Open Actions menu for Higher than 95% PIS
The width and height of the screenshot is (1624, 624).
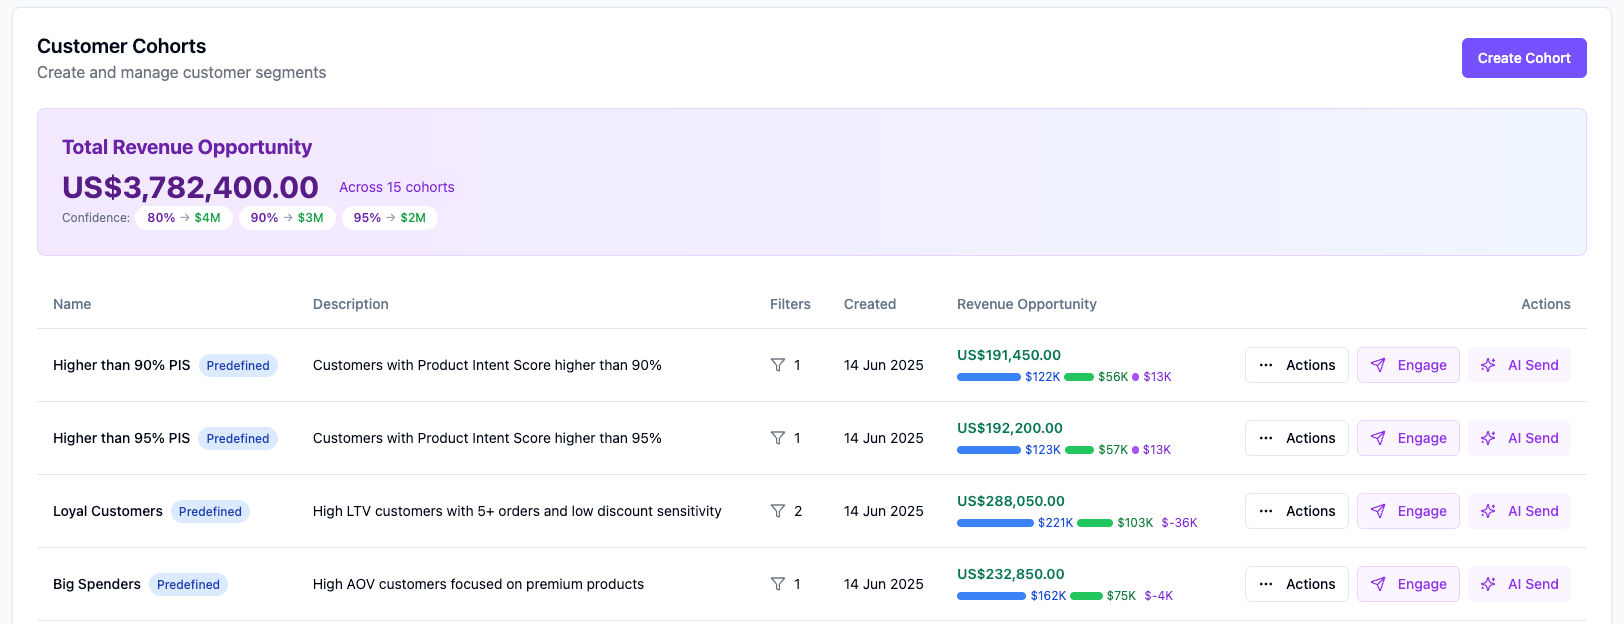(x=1297, y=438)
